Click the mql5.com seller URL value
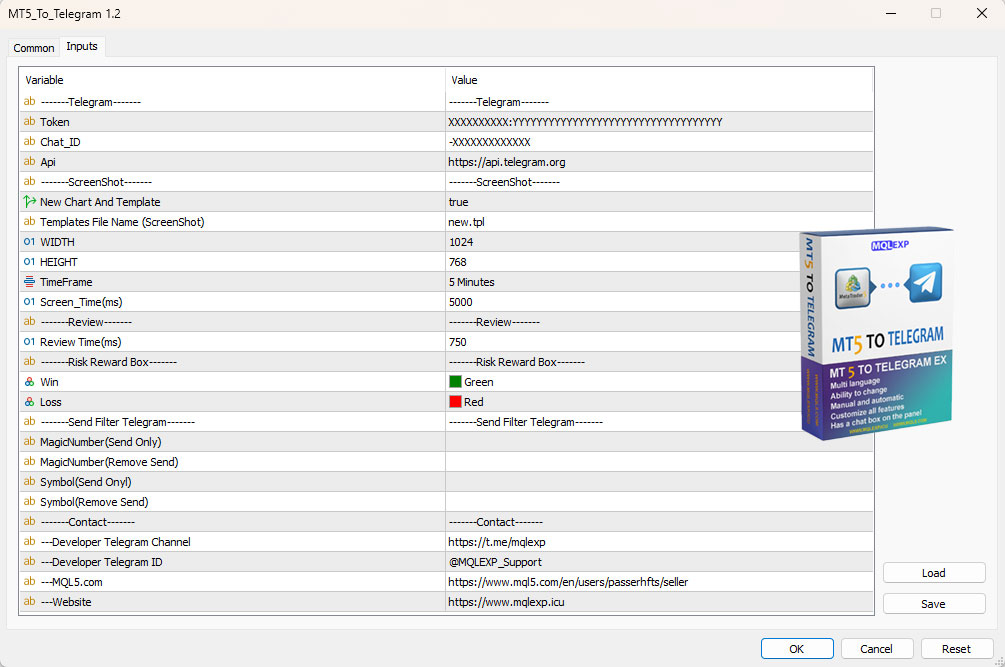Image resolution: width=1005 pixels, height=667 pixels. [568, 582]
